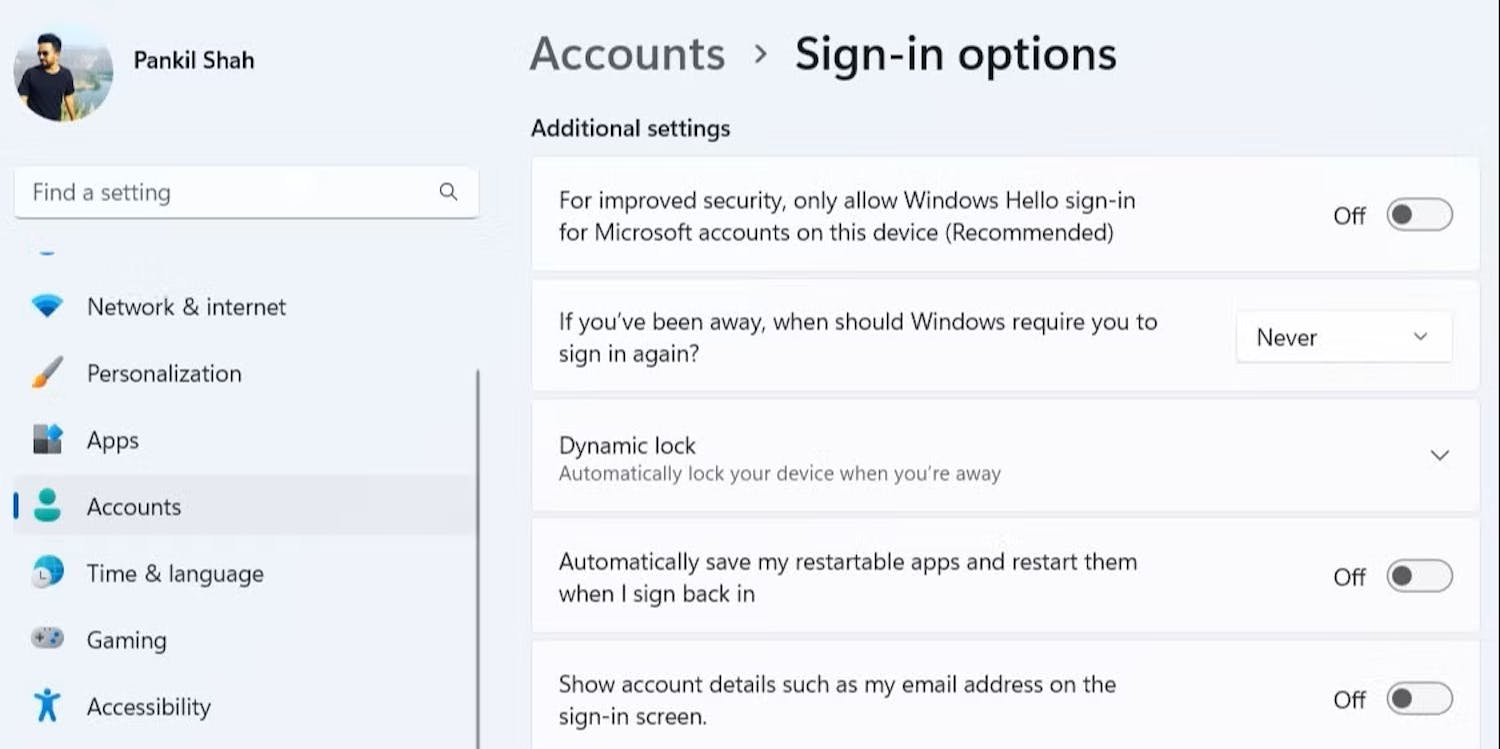Toggle automatically save restartable apps on

(x=1419, y=577)
